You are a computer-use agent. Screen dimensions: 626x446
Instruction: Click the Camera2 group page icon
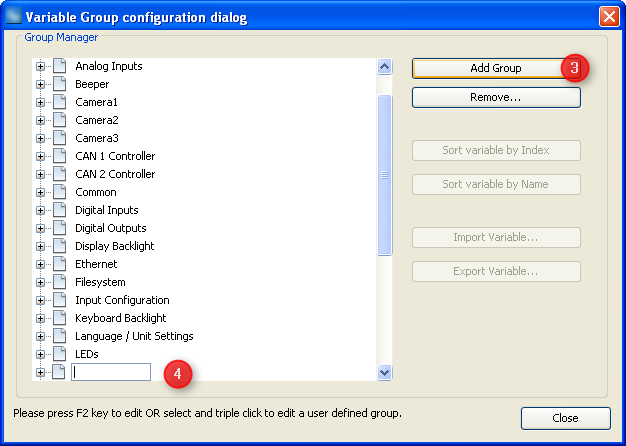coord(58,120)
